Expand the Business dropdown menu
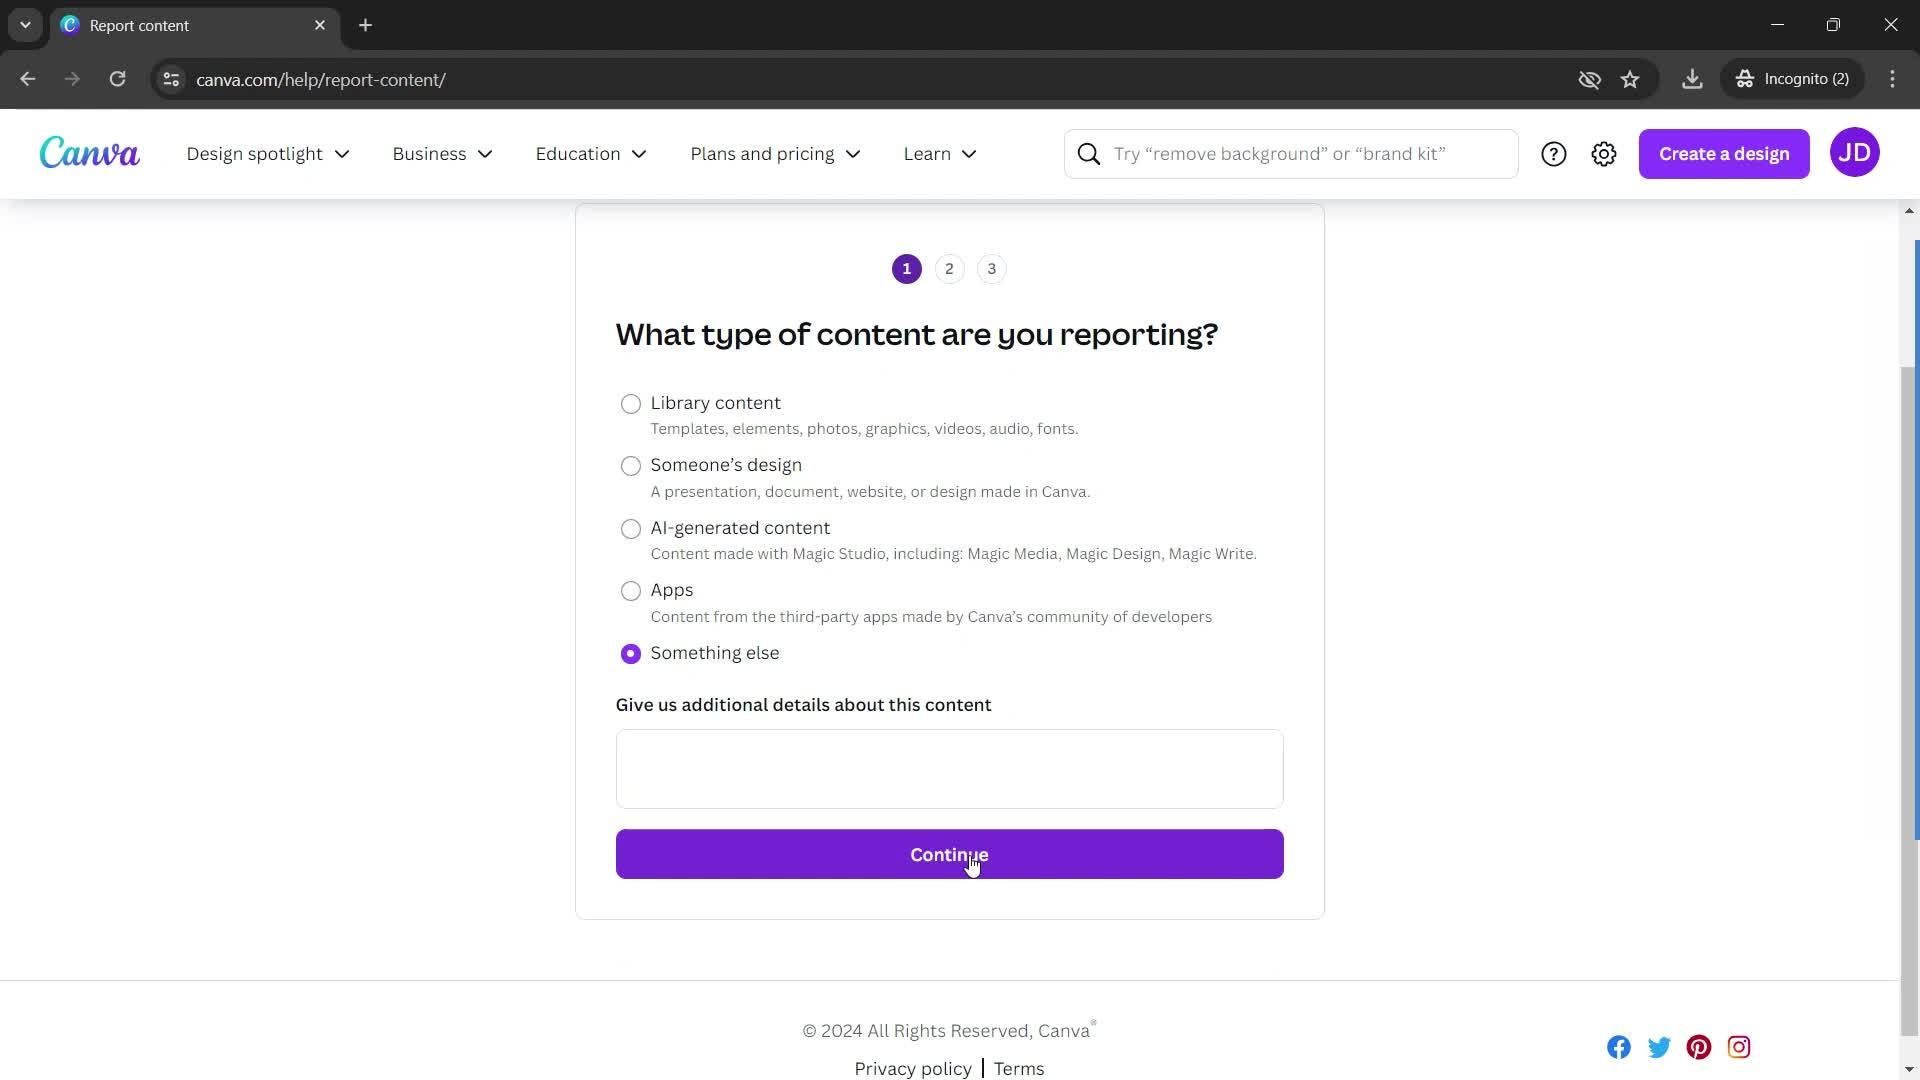Viewport: 1920px width, 1080px height. 442,153
